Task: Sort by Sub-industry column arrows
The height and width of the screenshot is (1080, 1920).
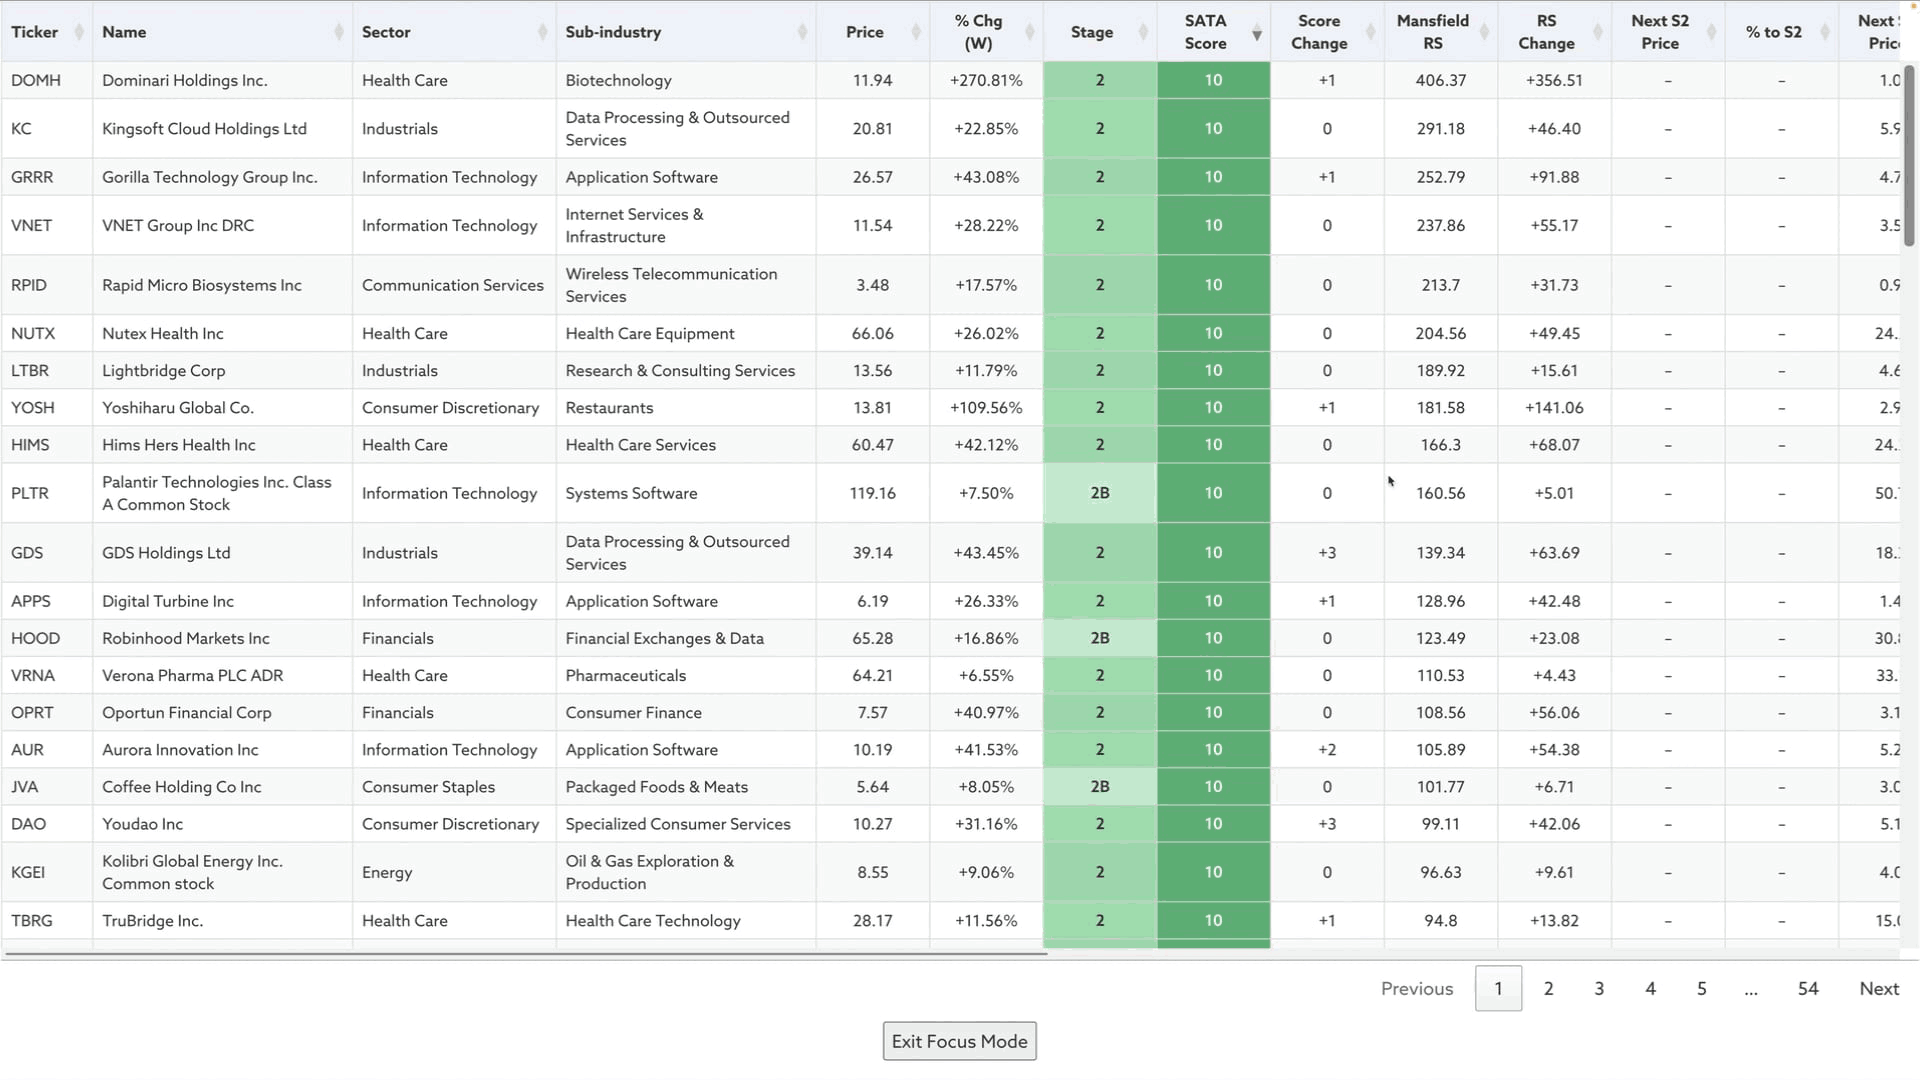Action: [x=802, y=32]
